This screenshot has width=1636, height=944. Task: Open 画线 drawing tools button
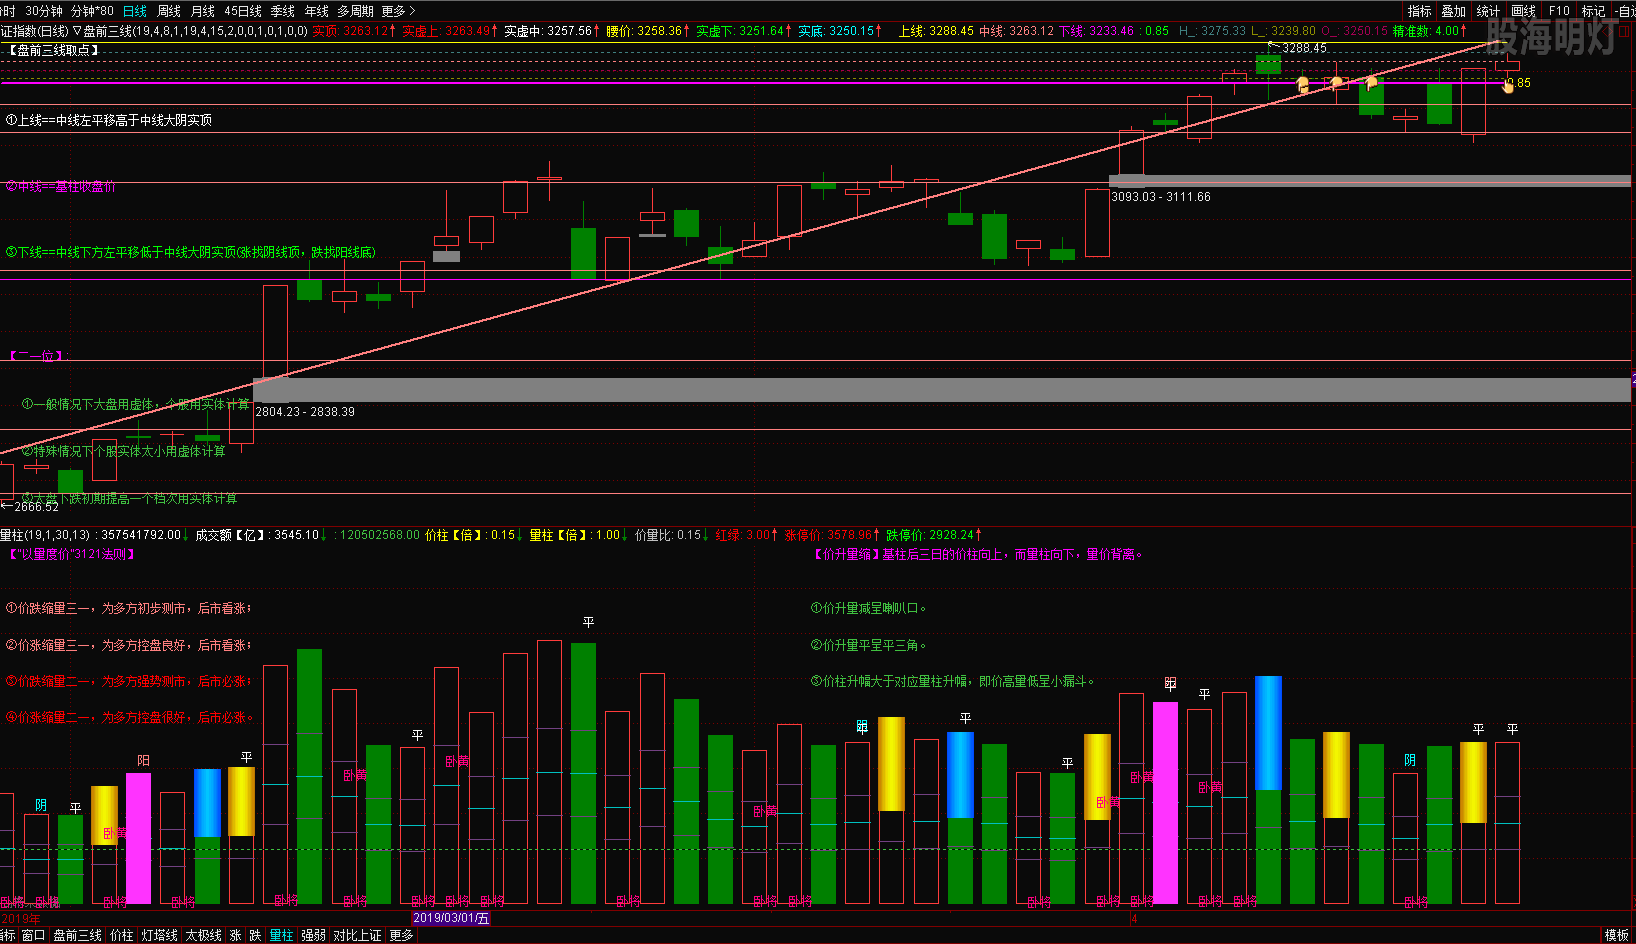point(1524,11)
